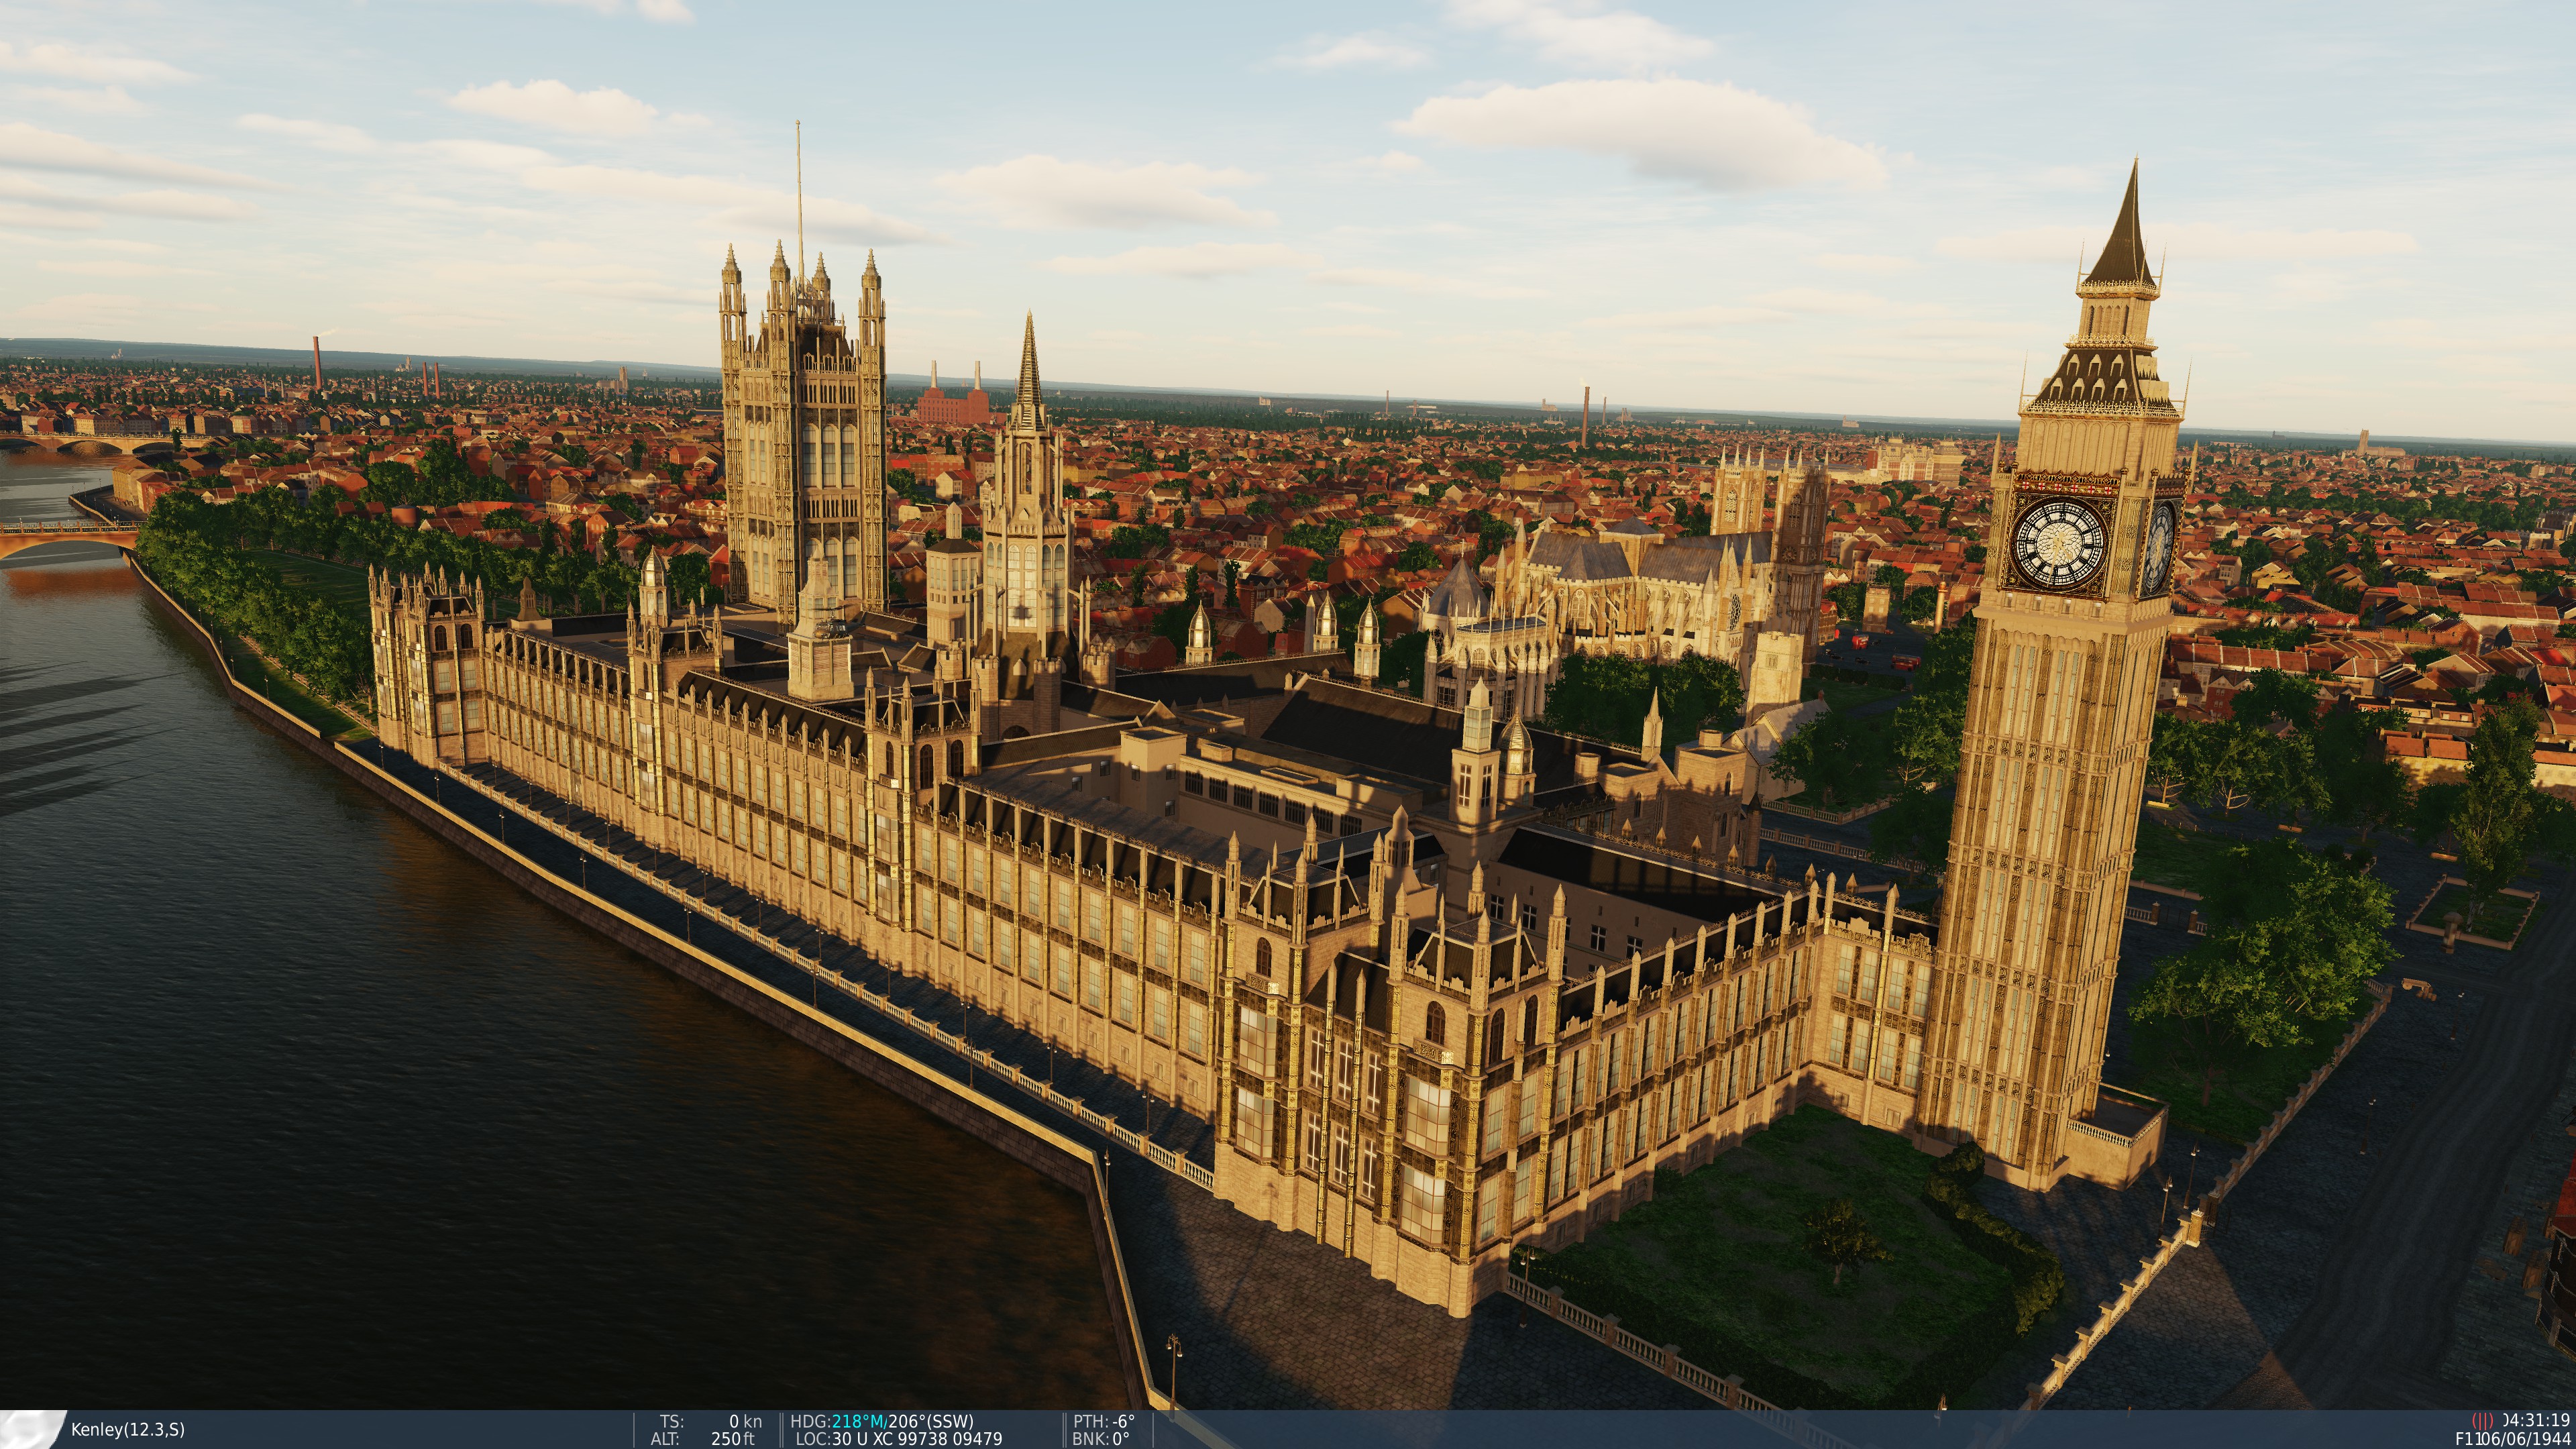Click the TS 0 kn speed readout

[710, 1421]
